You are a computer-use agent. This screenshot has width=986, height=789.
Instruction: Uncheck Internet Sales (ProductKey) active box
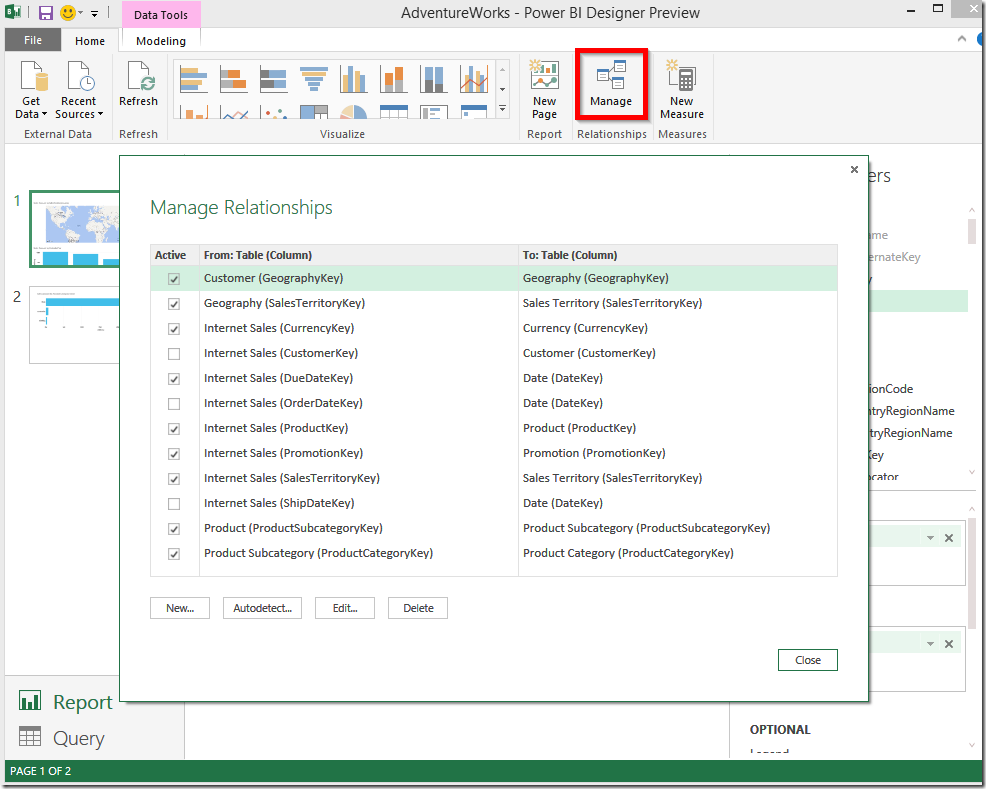click(174, 429)
